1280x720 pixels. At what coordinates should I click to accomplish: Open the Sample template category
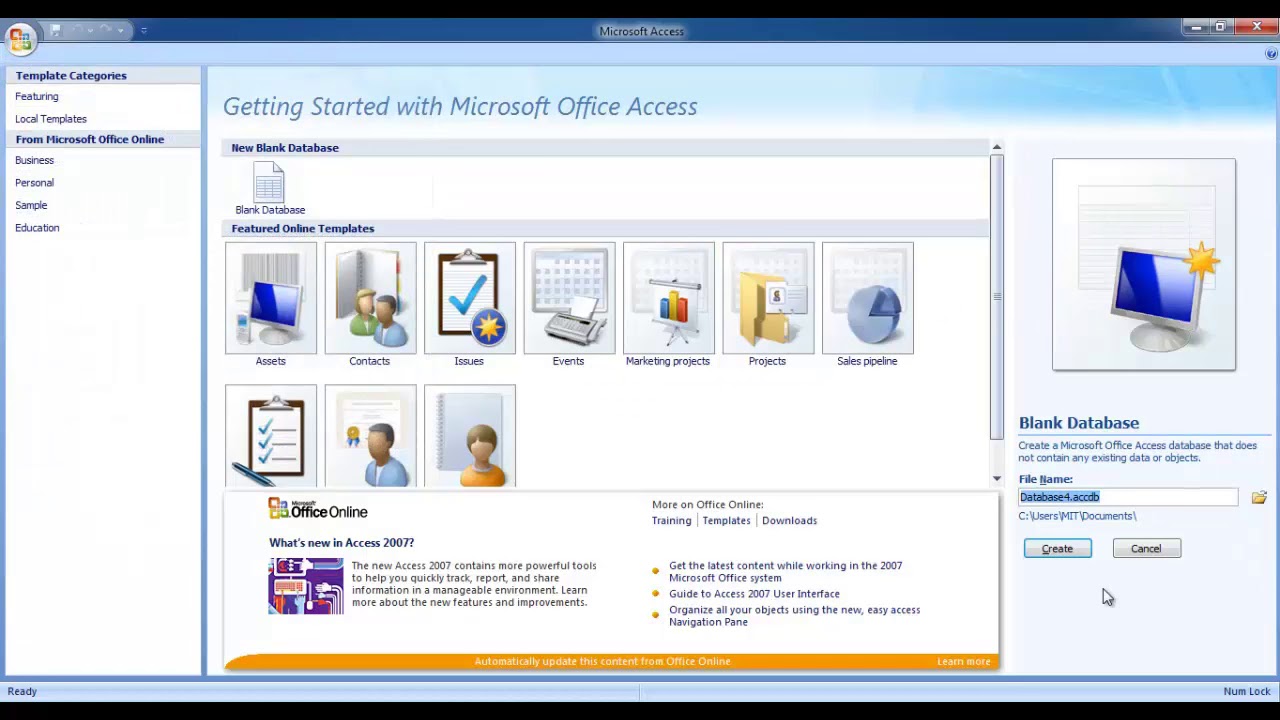31,205
